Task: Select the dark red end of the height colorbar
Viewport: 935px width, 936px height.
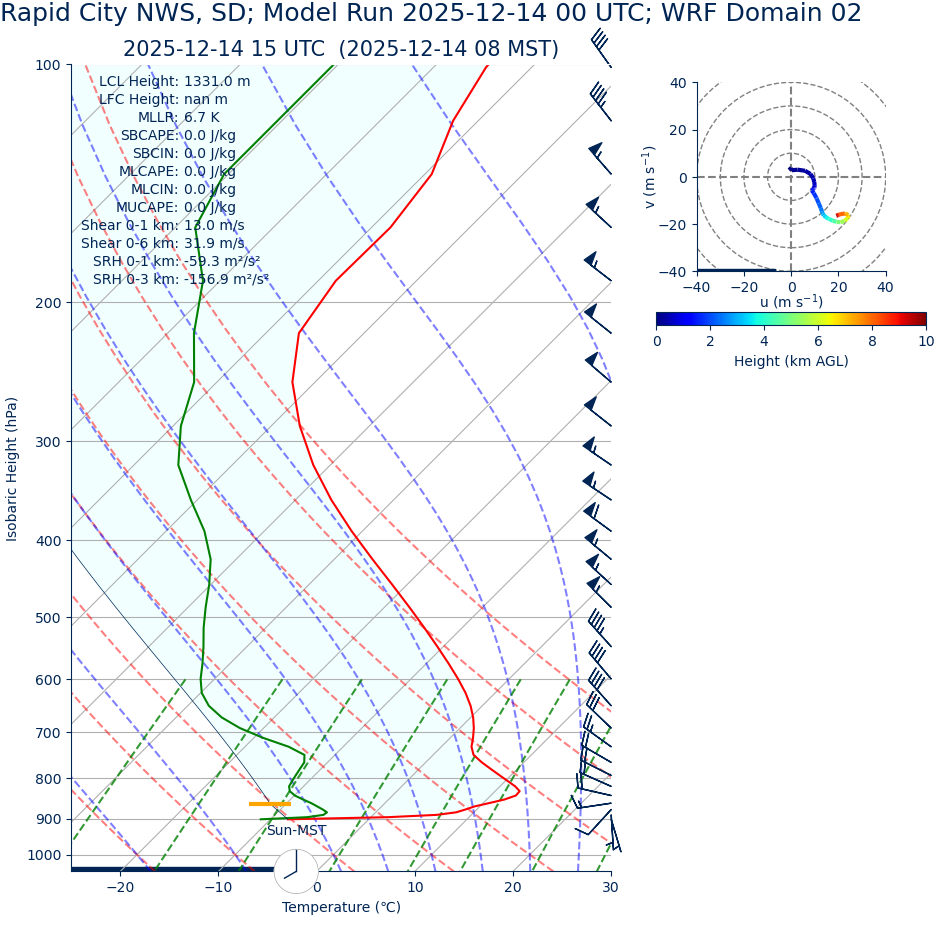Action: [921, 319]
